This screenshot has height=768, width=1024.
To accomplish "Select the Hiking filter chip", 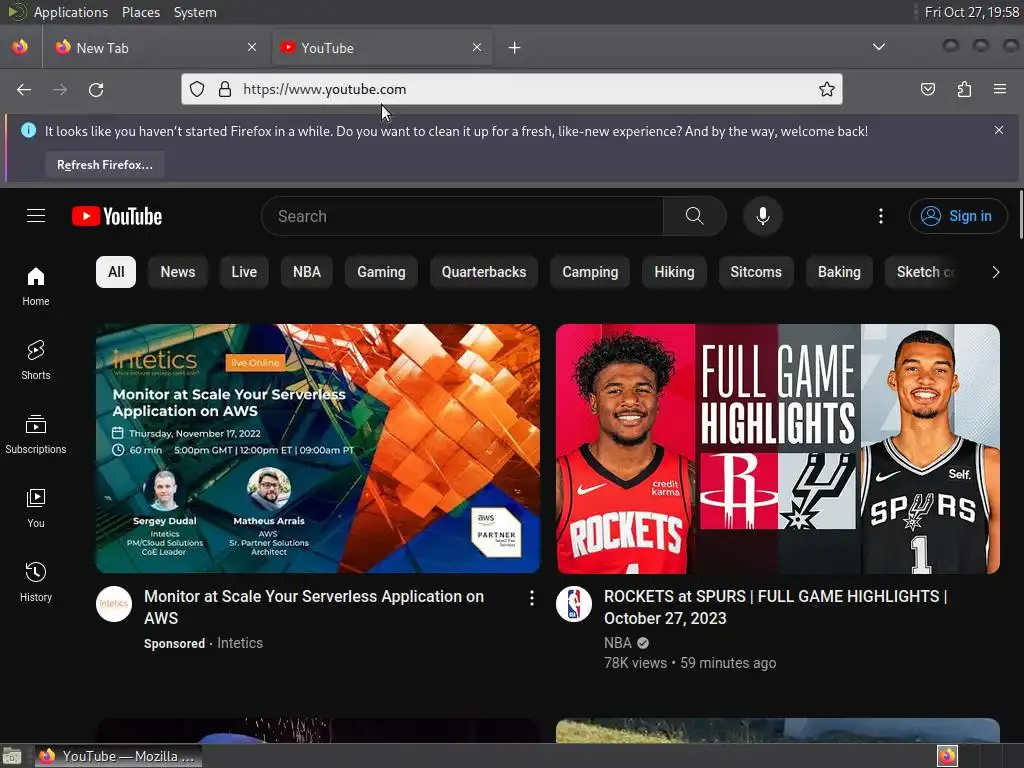I will coord(674,272).
